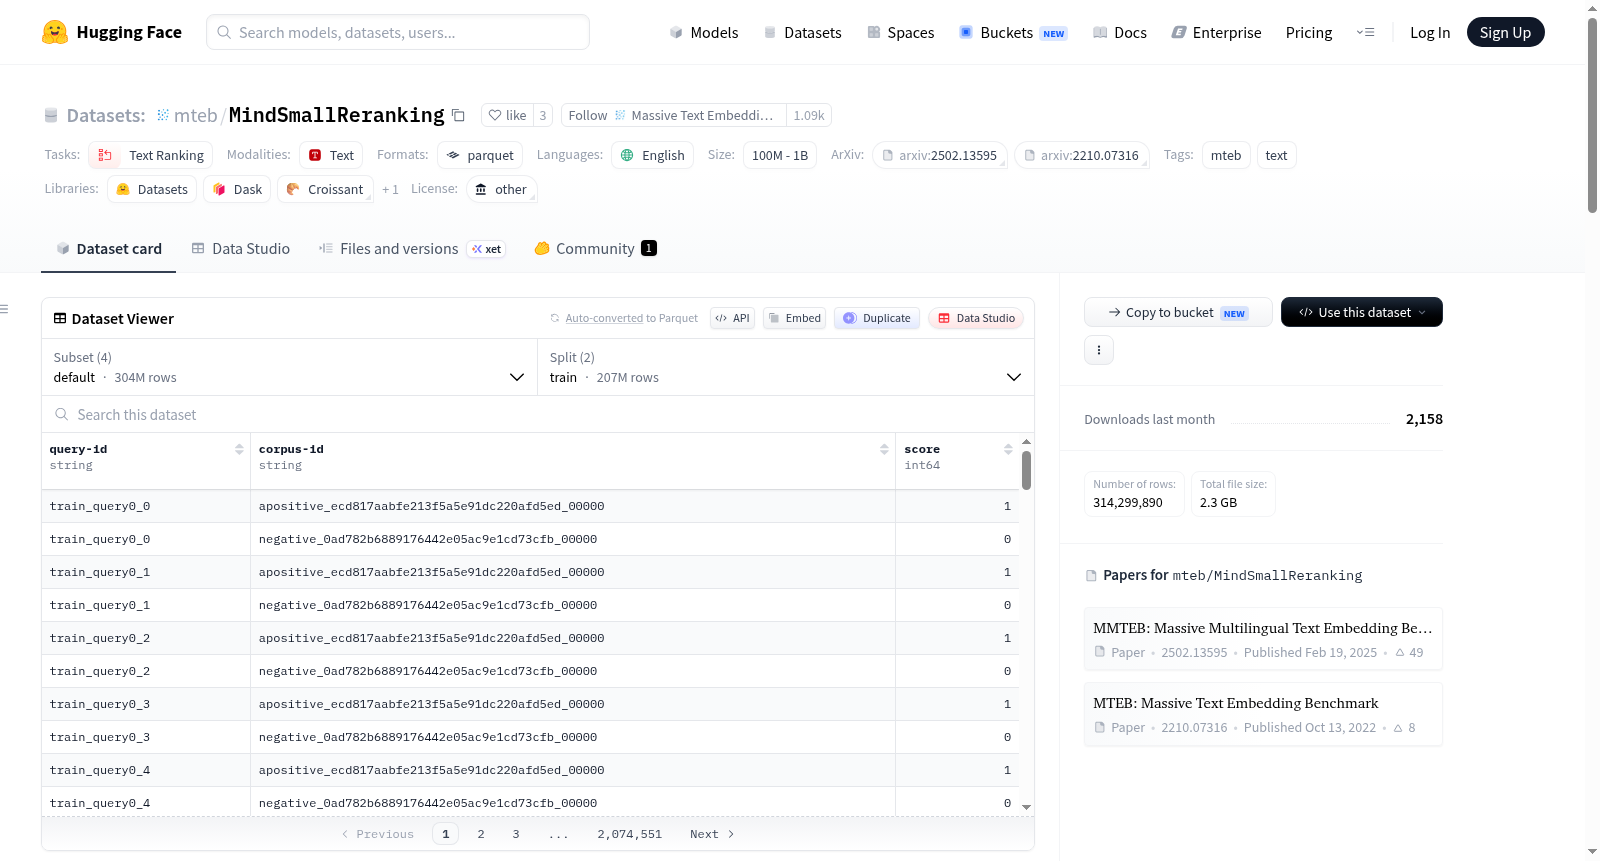Go to Spaces in top navigation
1600x861 pixels.
pyautogui.click(x=901, y=32)
